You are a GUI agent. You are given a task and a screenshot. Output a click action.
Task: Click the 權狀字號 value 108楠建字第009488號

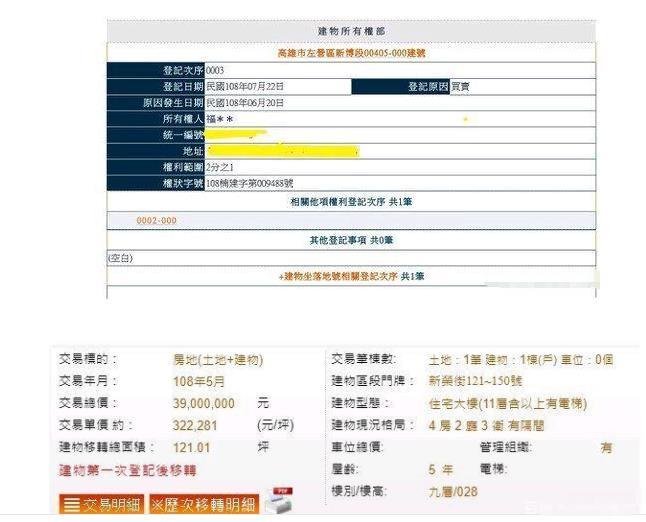click(250, 183)
